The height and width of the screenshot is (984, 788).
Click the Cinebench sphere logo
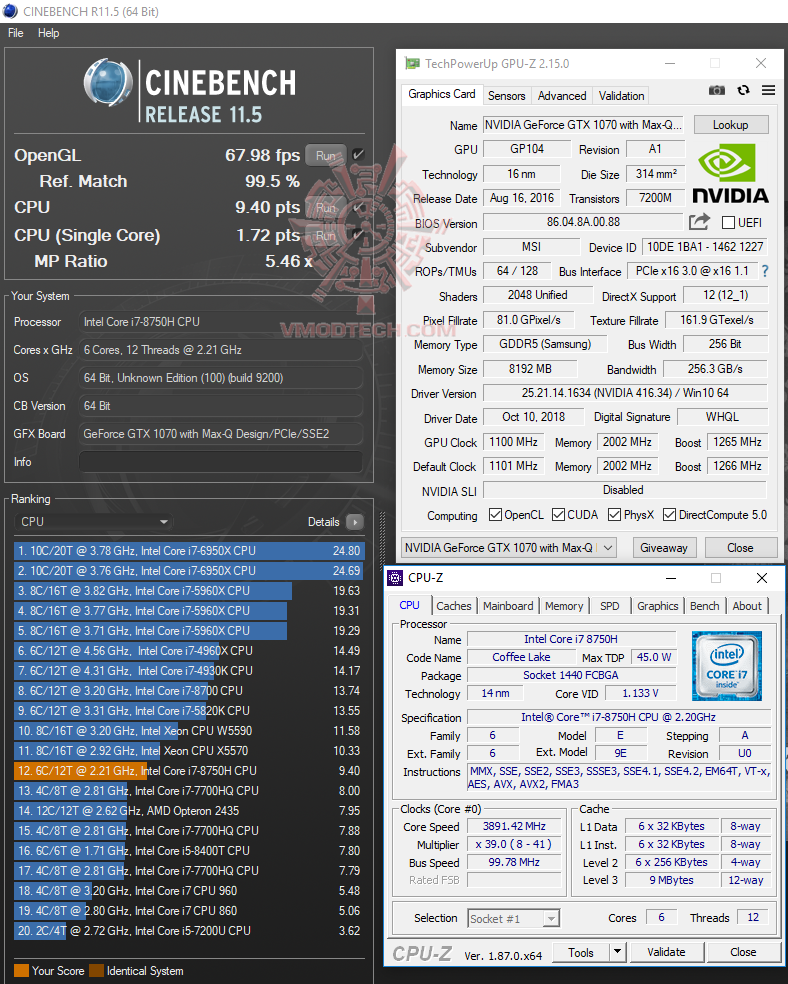pyautogui.click(x=108, y=82)
